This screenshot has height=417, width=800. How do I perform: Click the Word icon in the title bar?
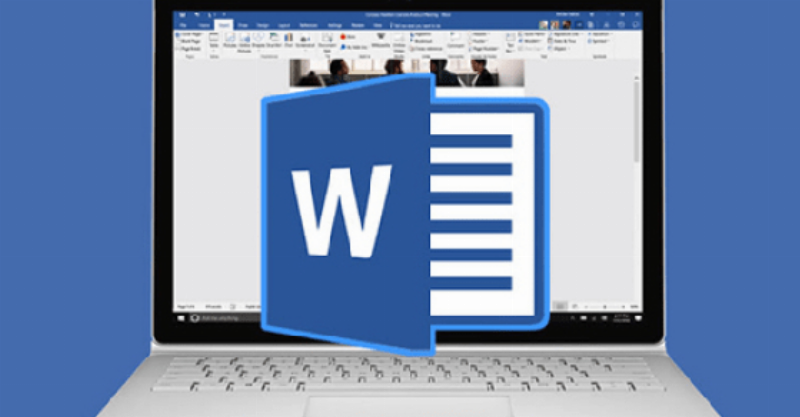[182, 15]
